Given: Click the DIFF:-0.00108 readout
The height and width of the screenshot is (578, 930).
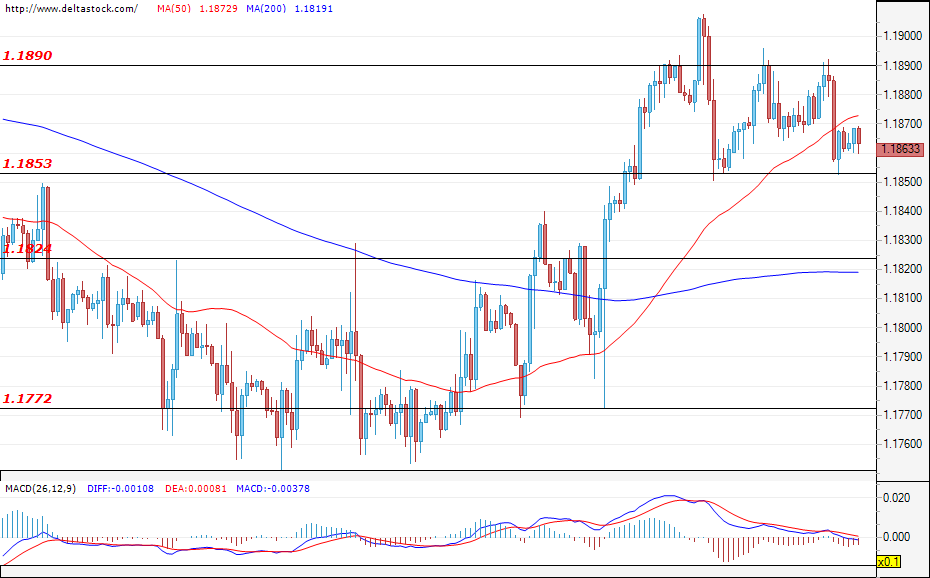Looking at the screenshot, I should click(120, 488).
